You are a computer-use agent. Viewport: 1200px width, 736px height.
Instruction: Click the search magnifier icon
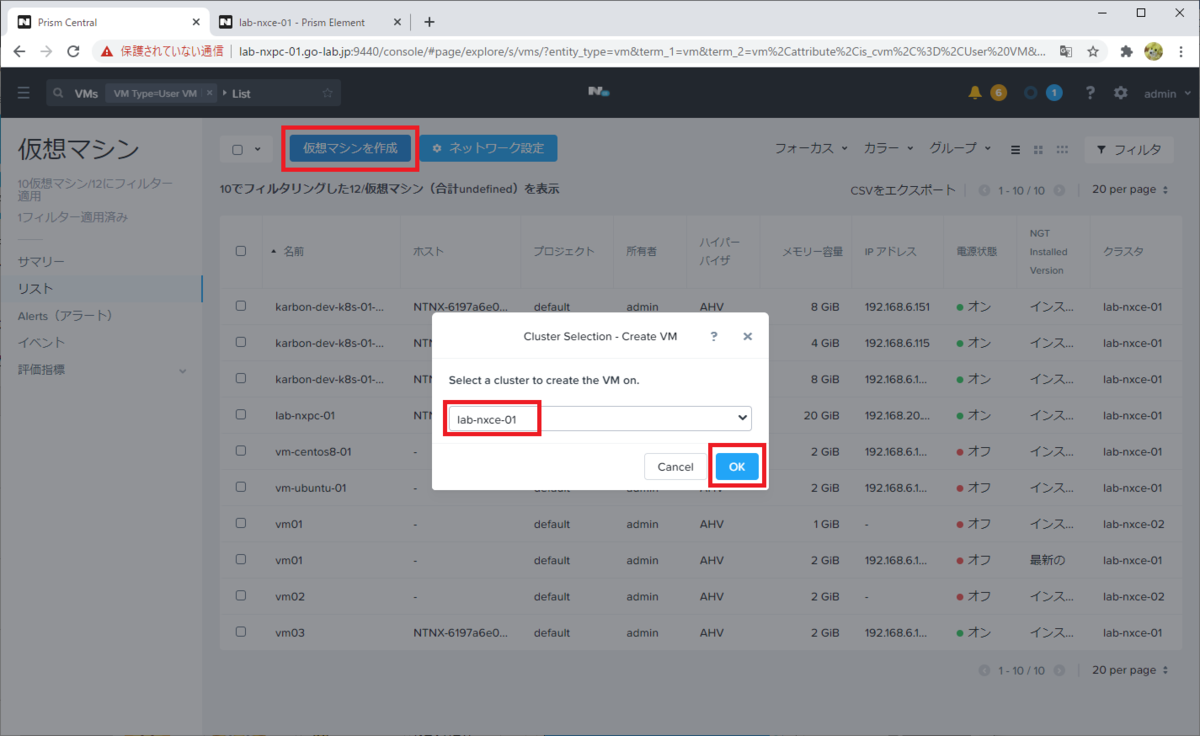(x=60, y=93)
